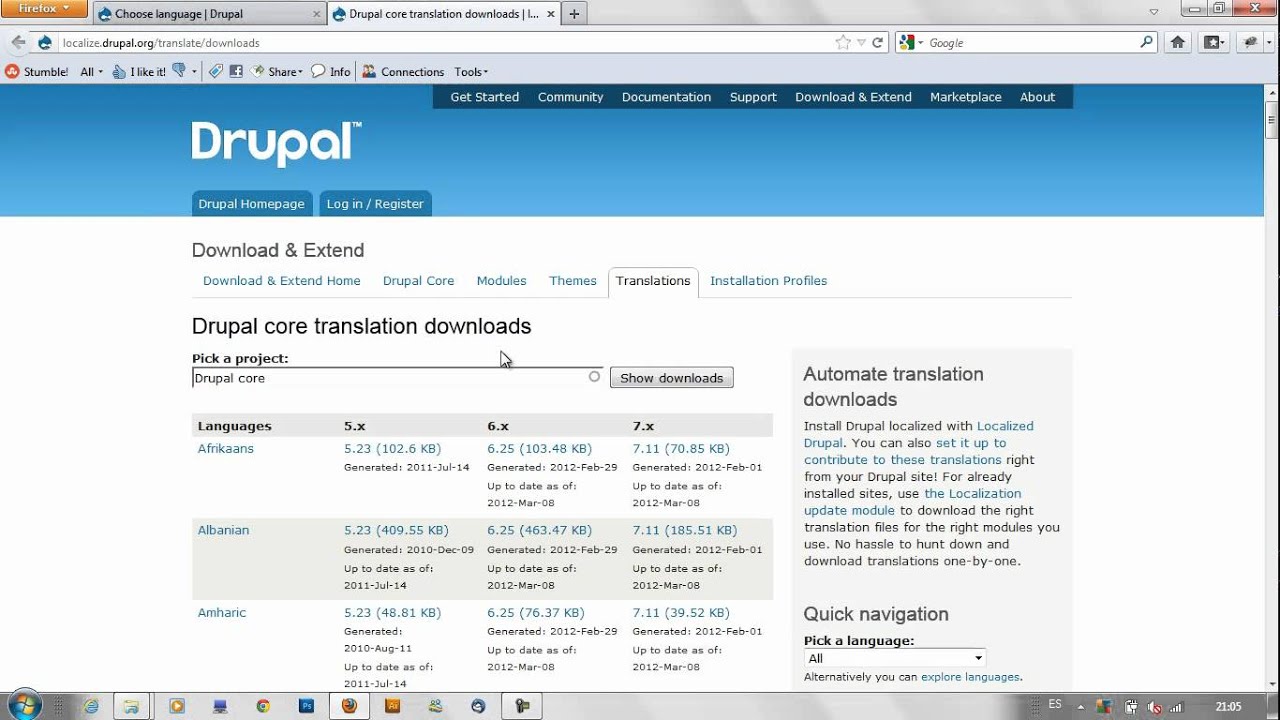Reload the page with the refresh icon
This screenshot has width=1280, height=720.
click(877, 43)
